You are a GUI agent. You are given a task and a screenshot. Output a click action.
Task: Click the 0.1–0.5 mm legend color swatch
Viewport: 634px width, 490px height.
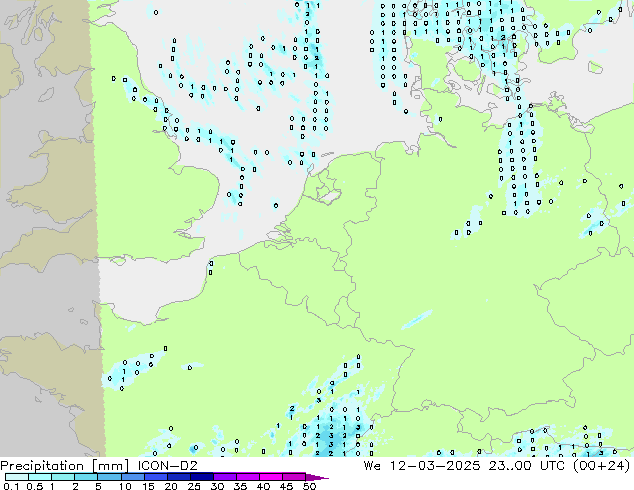coord(17,477)
